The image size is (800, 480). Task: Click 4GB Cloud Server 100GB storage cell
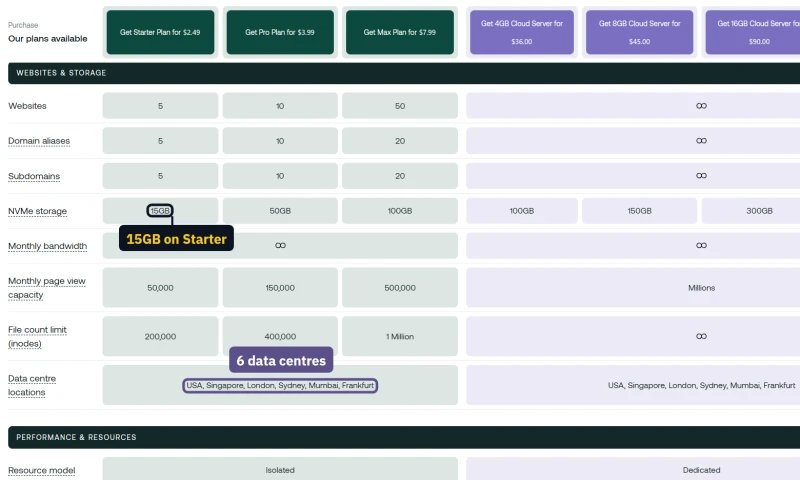(521, 211)
